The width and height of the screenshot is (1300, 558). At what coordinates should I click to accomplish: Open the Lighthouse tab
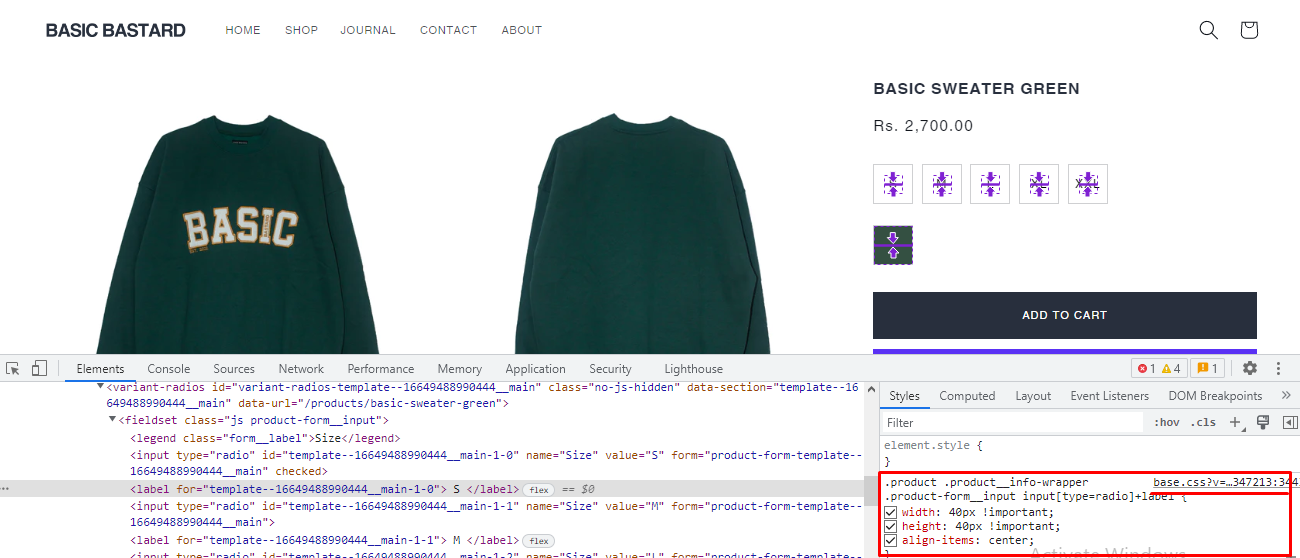[x=693, y=368]
